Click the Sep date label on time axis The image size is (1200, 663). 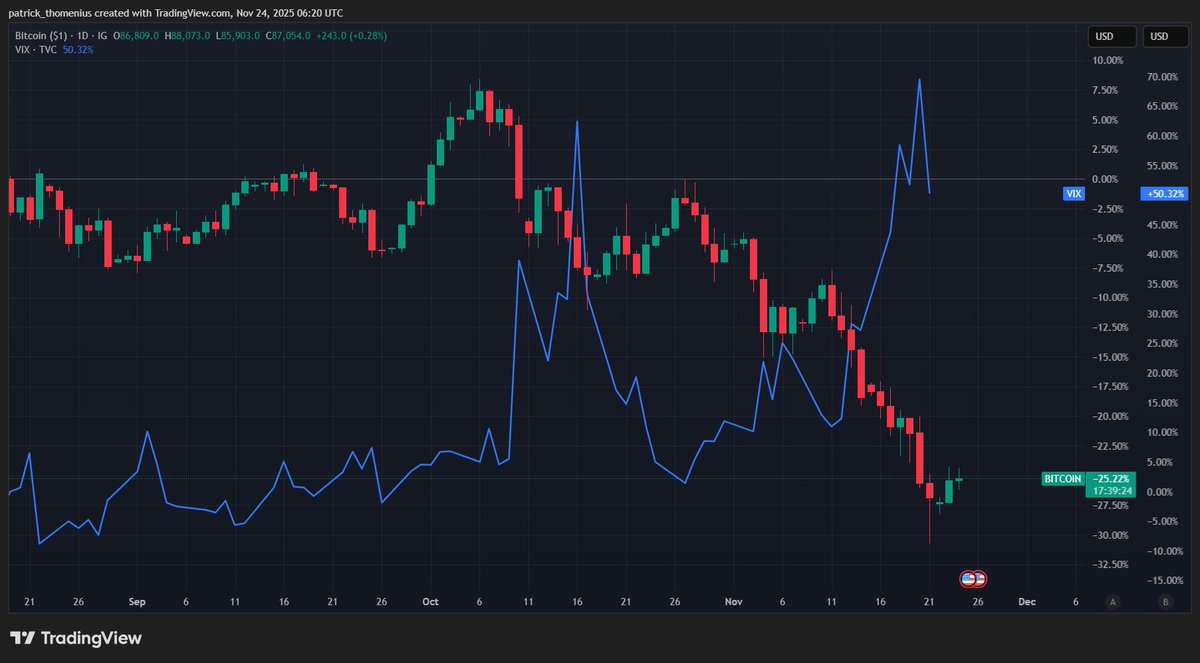point(137,602)
